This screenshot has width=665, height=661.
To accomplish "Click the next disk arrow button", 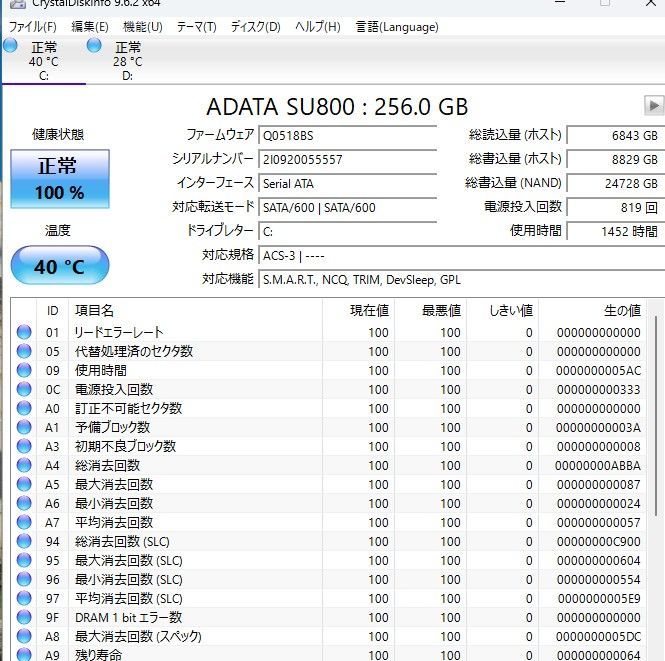I will point(654,105).
